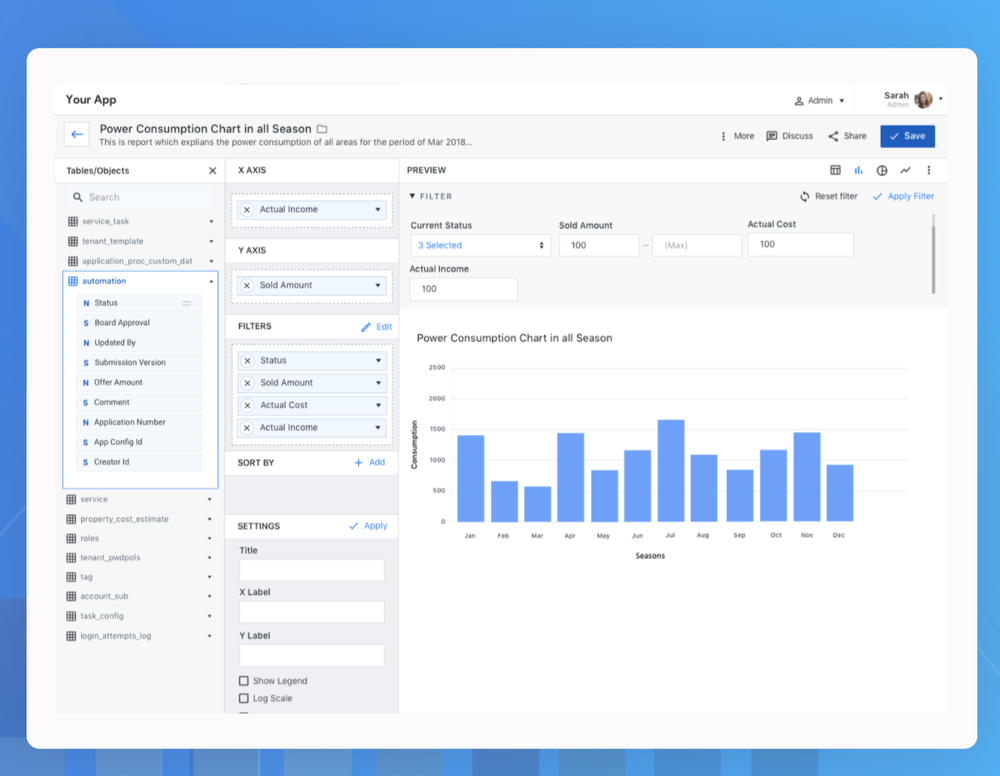Click the back arrow beside report title

click(76, 133)
